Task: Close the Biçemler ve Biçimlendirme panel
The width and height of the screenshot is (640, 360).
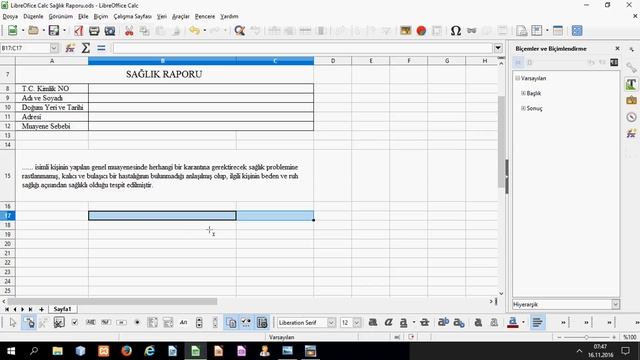Action: [x=617, y=48]
